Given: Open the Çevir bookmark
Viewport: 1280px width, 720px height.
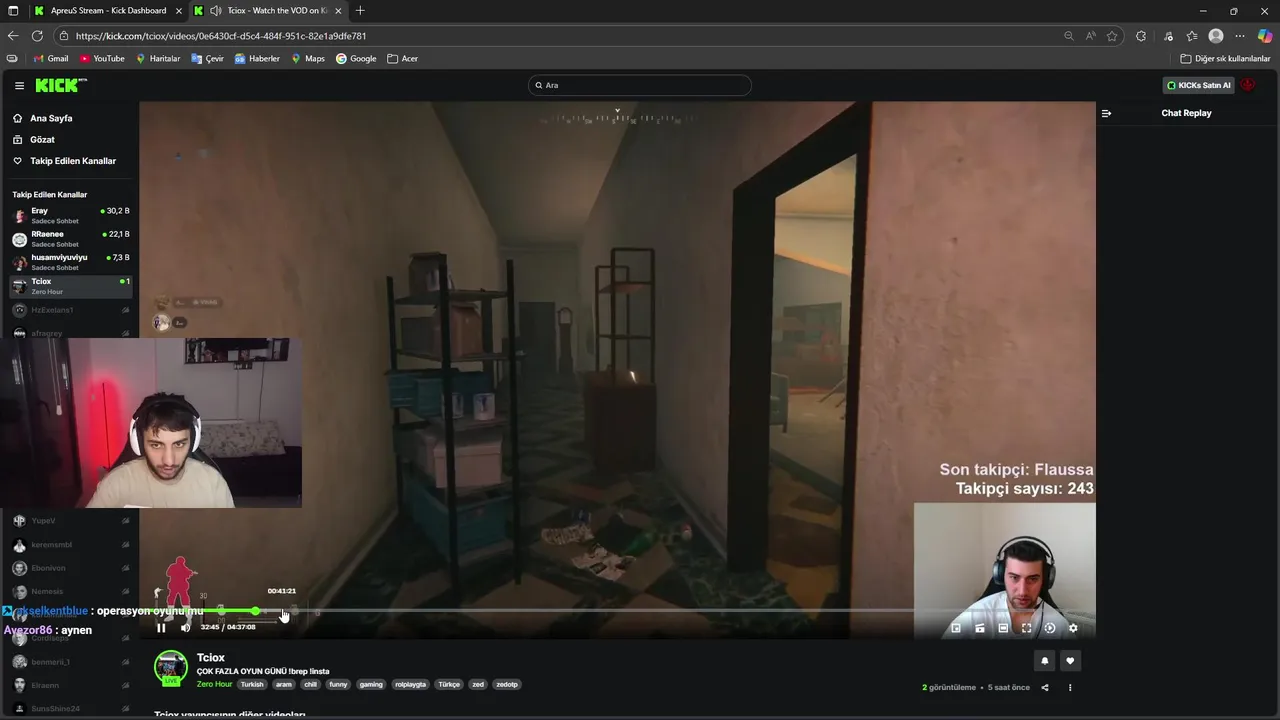Looking at the screenshot, I should coord(208,59).
